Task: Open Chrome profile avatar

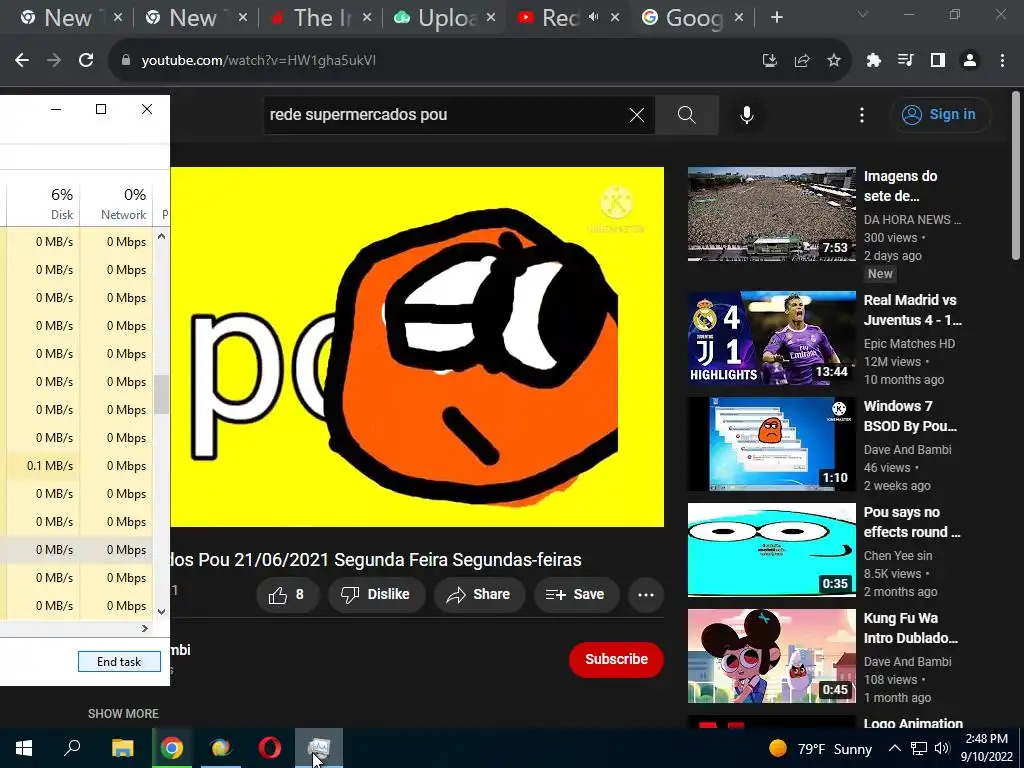Action: pos(970,61)
